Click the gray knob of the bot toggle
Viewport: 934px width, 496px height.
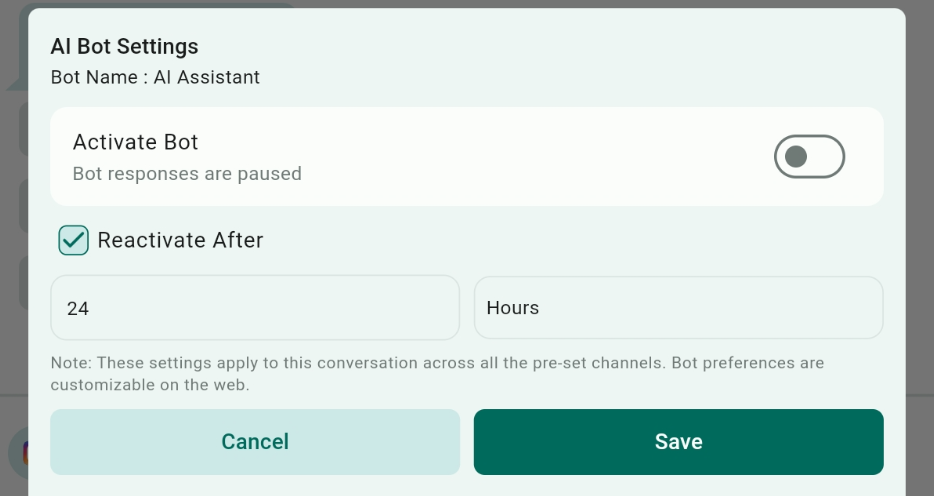pos(796,157)
